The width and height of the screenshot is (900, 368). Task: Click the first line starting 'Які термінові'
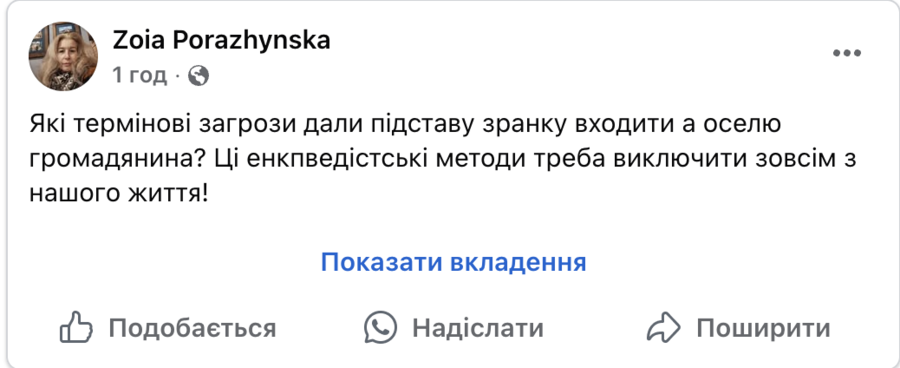(x=405, y=125)
